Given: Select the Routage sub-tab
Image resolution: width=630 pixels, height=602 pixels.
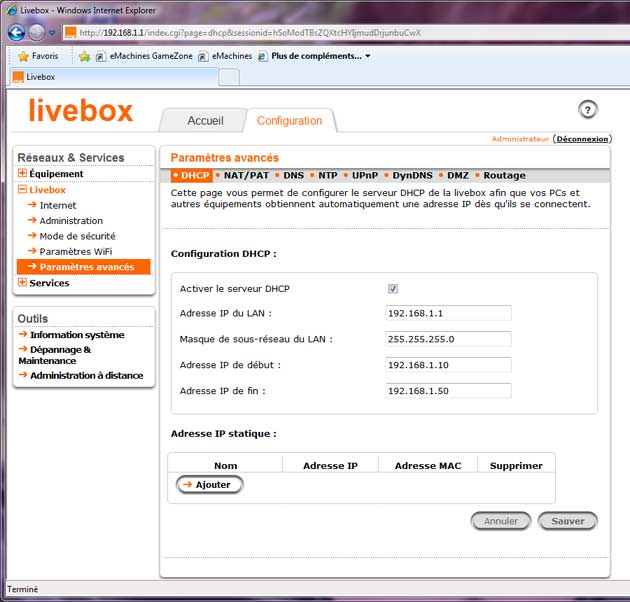Looking at the screenshot, I should pos(504,176).
